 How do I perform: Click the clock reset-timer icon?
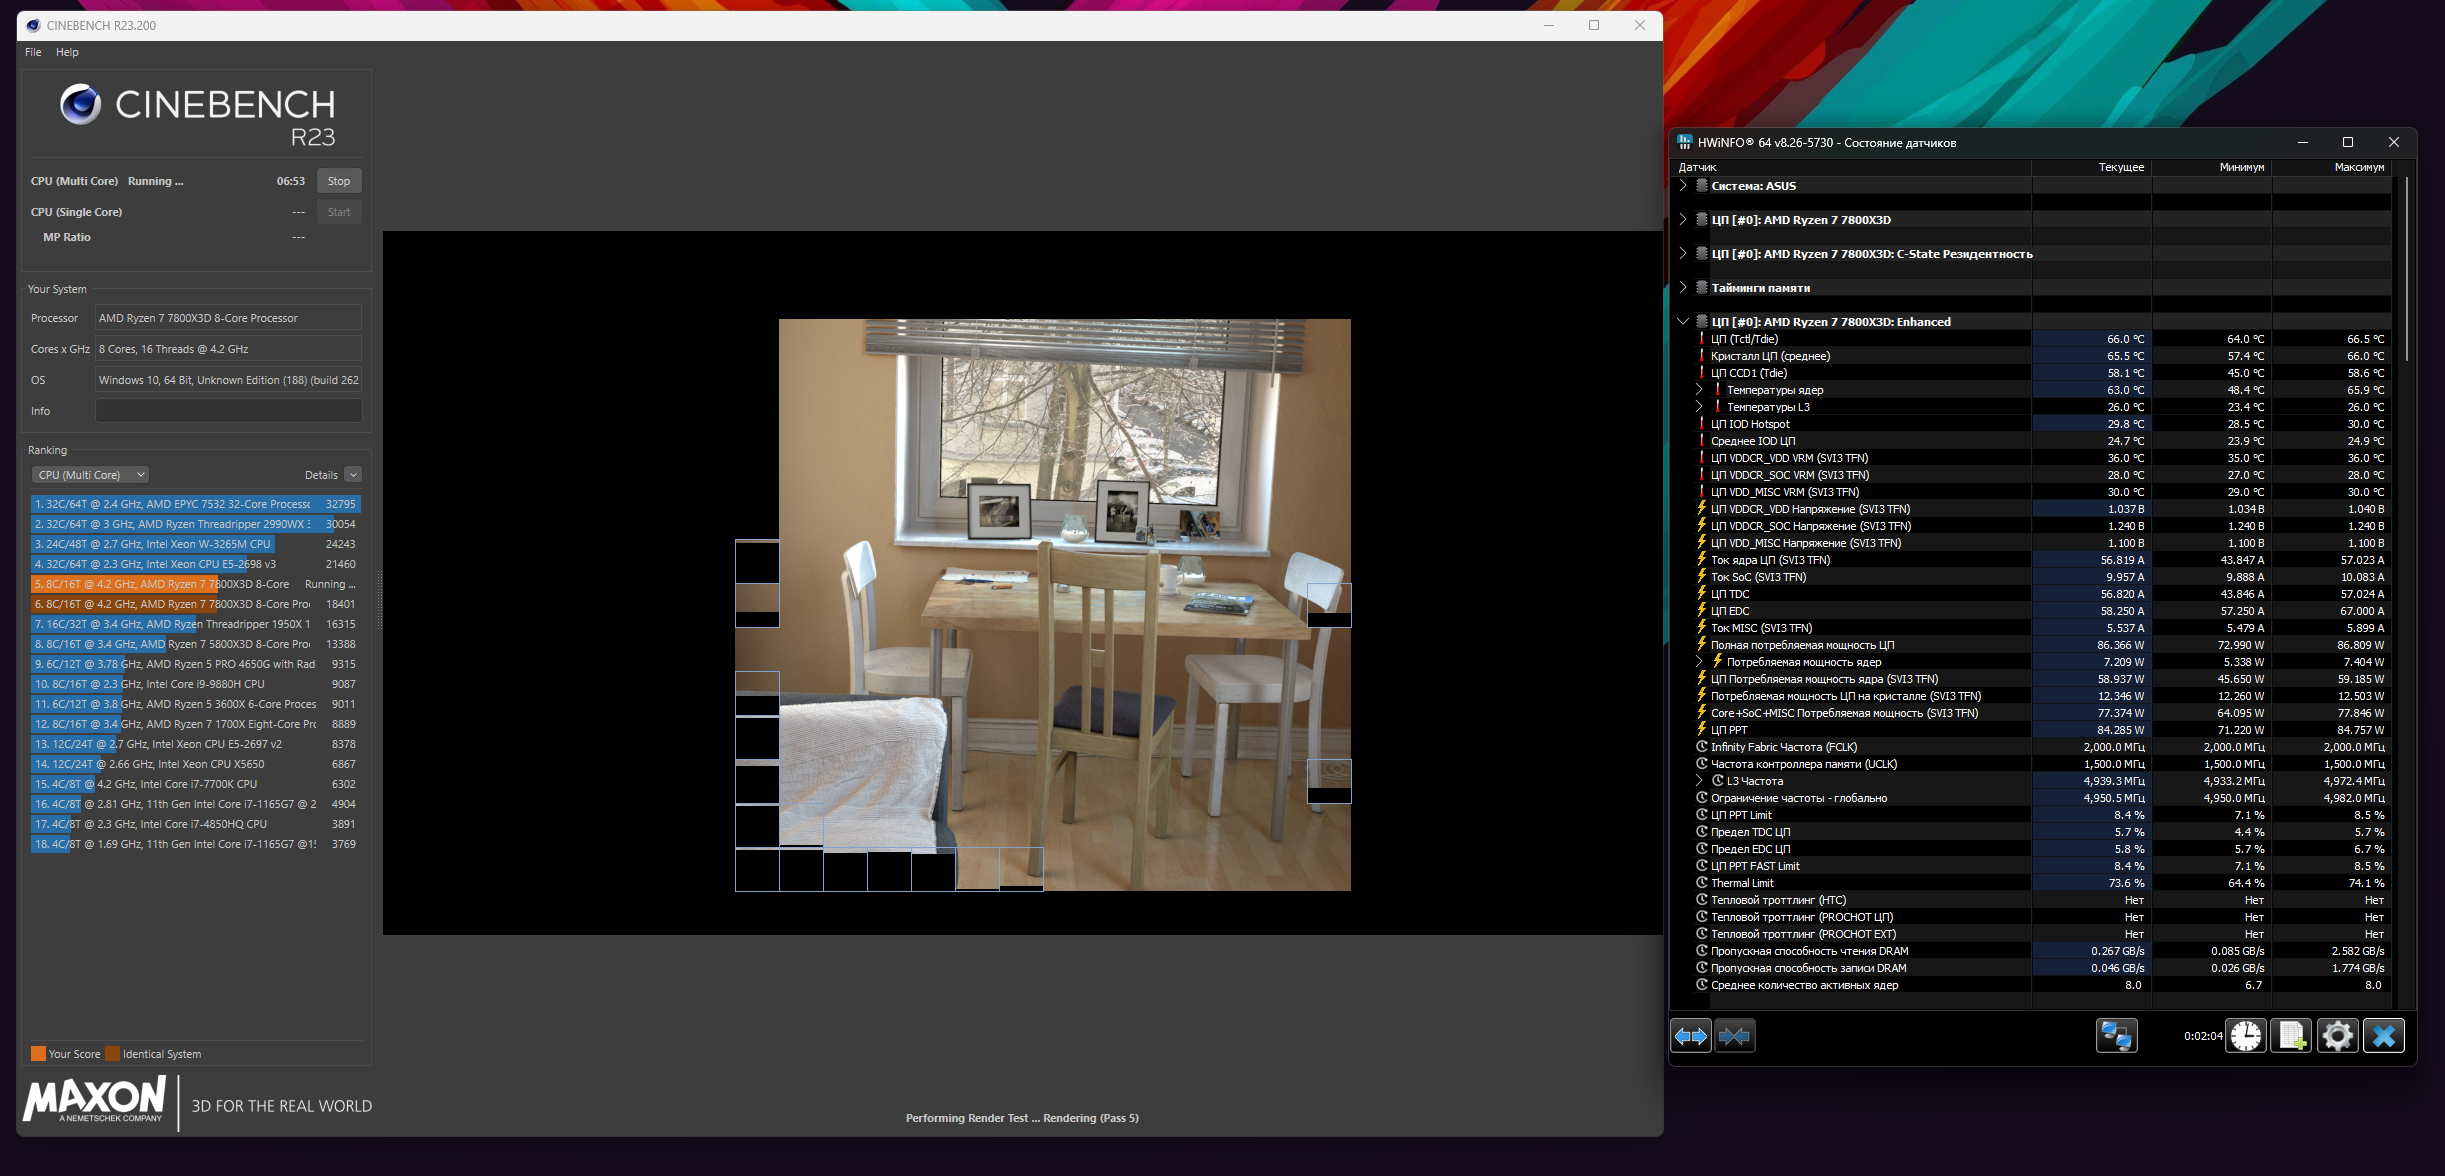tap(2246, 1036)
